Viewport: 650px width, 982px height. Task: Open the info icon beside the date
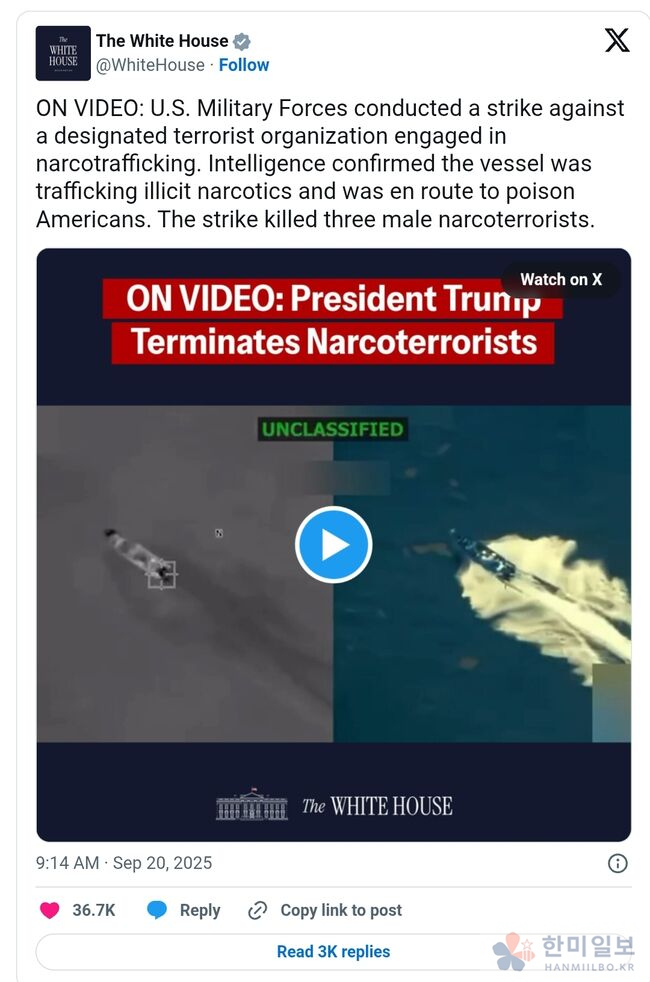tap(617, 864)
